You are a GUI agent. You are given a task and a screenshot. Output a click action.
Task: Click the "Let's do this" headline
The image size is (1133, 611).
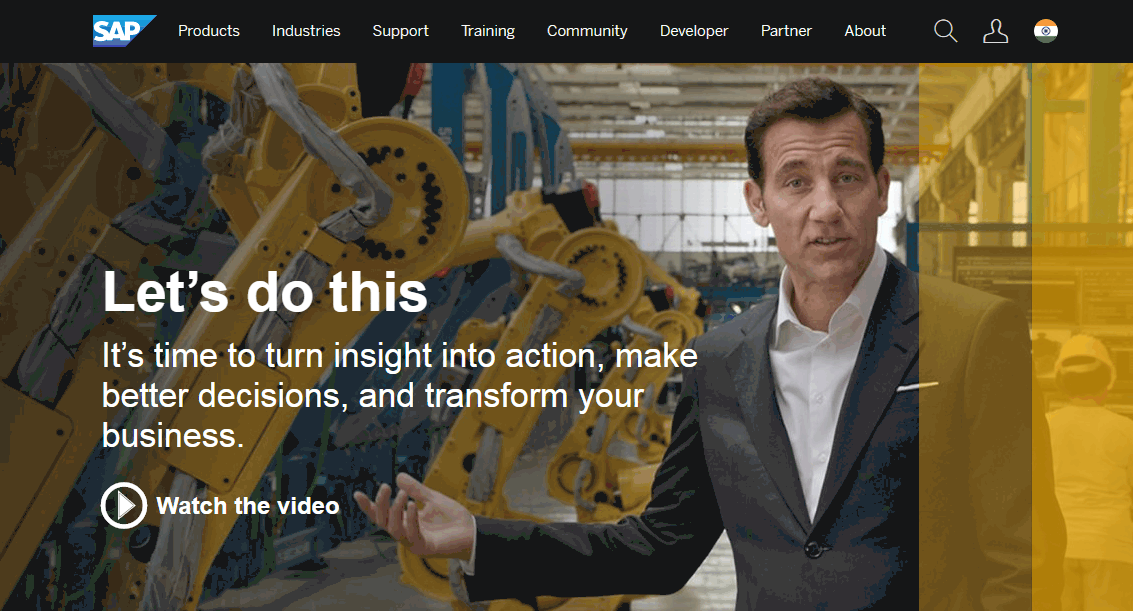[265, 292]
